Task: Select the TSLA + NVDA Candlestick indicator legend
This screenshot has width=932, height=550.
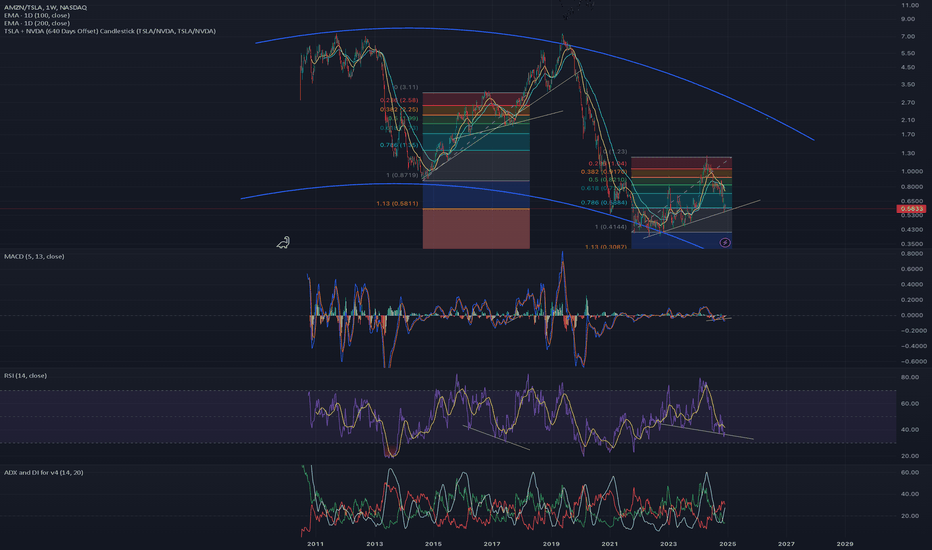Action: pyautogui.click(x=110, y=30)
